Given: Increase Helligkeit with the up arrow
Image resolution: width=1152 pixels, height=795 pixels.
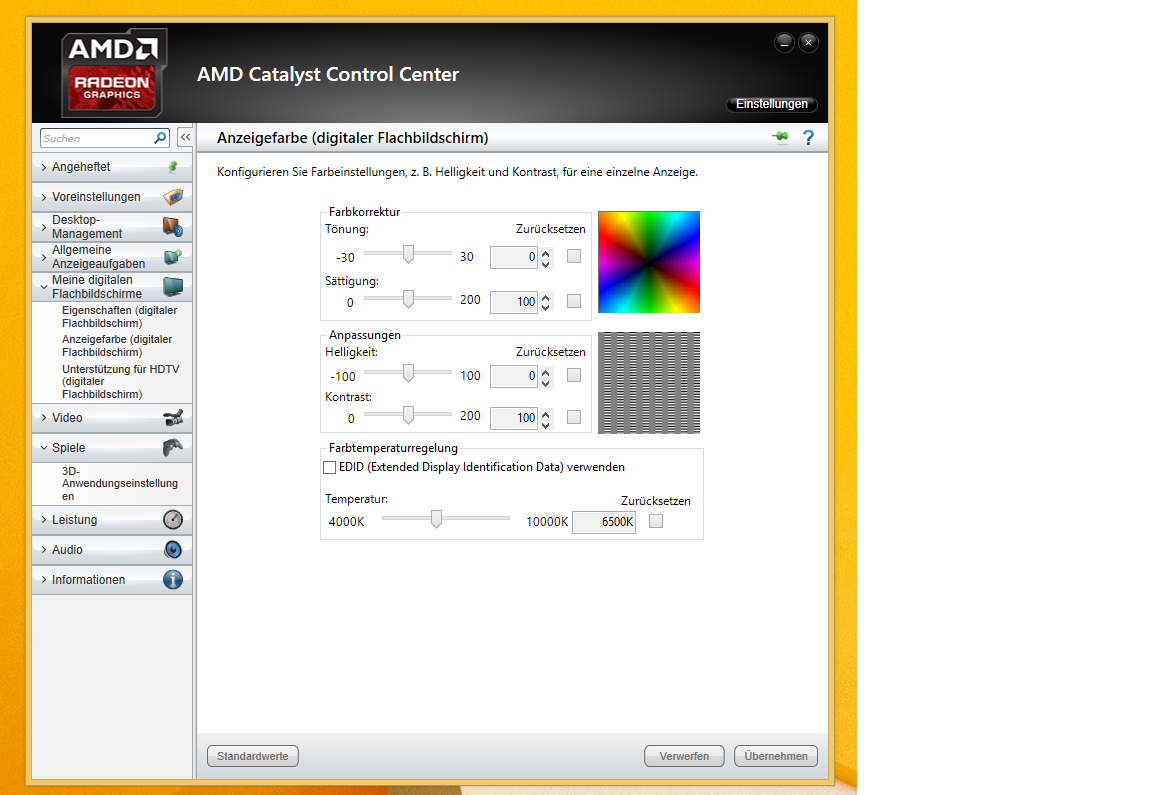Looking at the screenshot, I should (545, 372).
